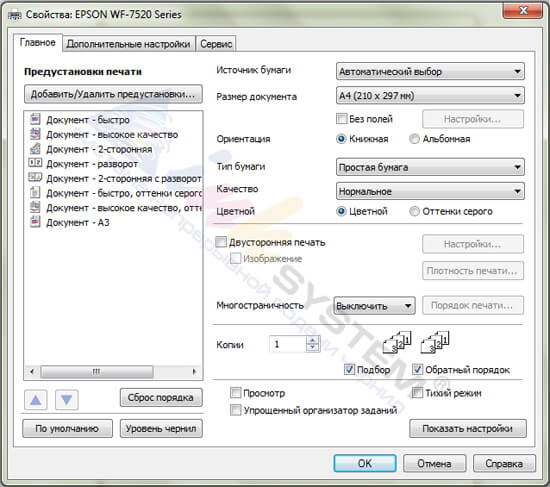Click the printer icon in title bar
550x487 pixels.
pos(15,15)
